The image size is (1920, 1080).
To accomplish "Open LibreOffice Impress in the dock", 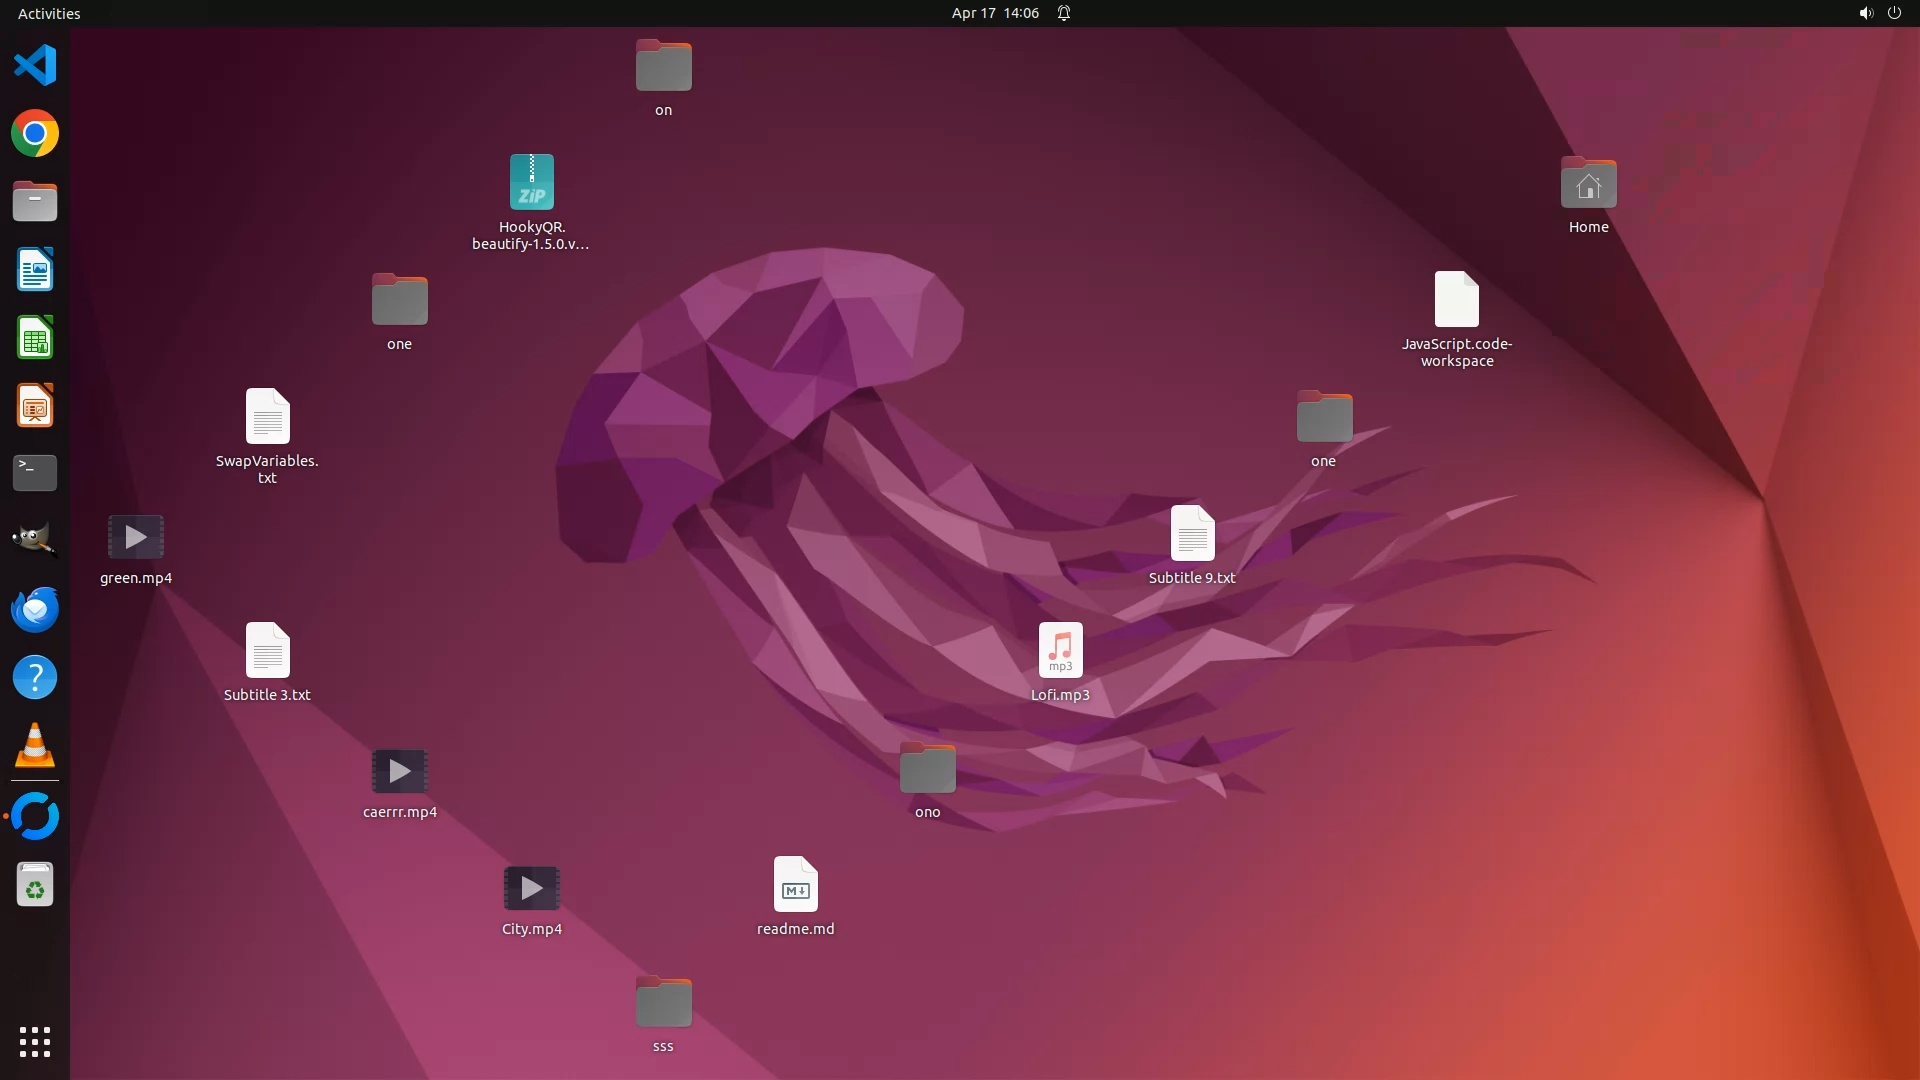I will 35,406.
